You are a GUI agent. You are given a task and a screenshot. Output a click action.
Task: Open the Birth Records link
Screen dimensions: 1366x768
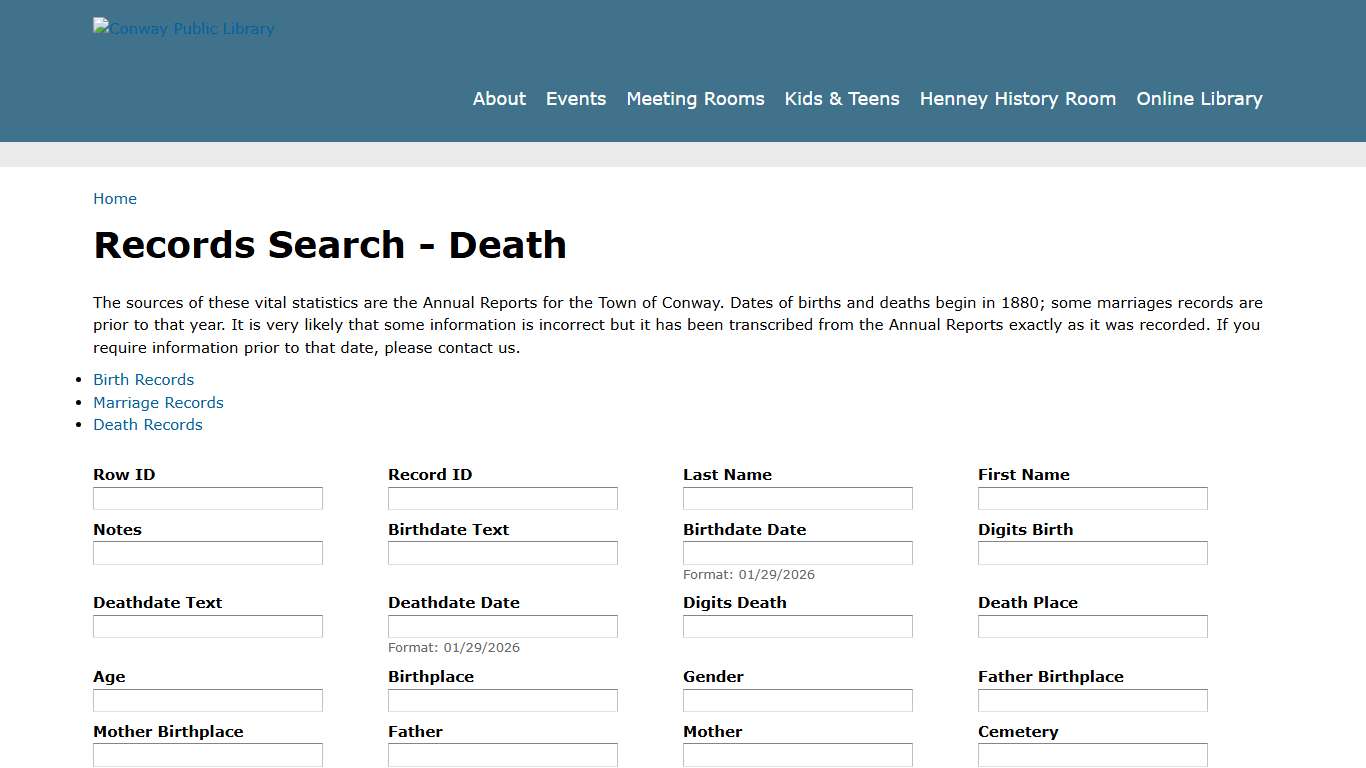143,379
